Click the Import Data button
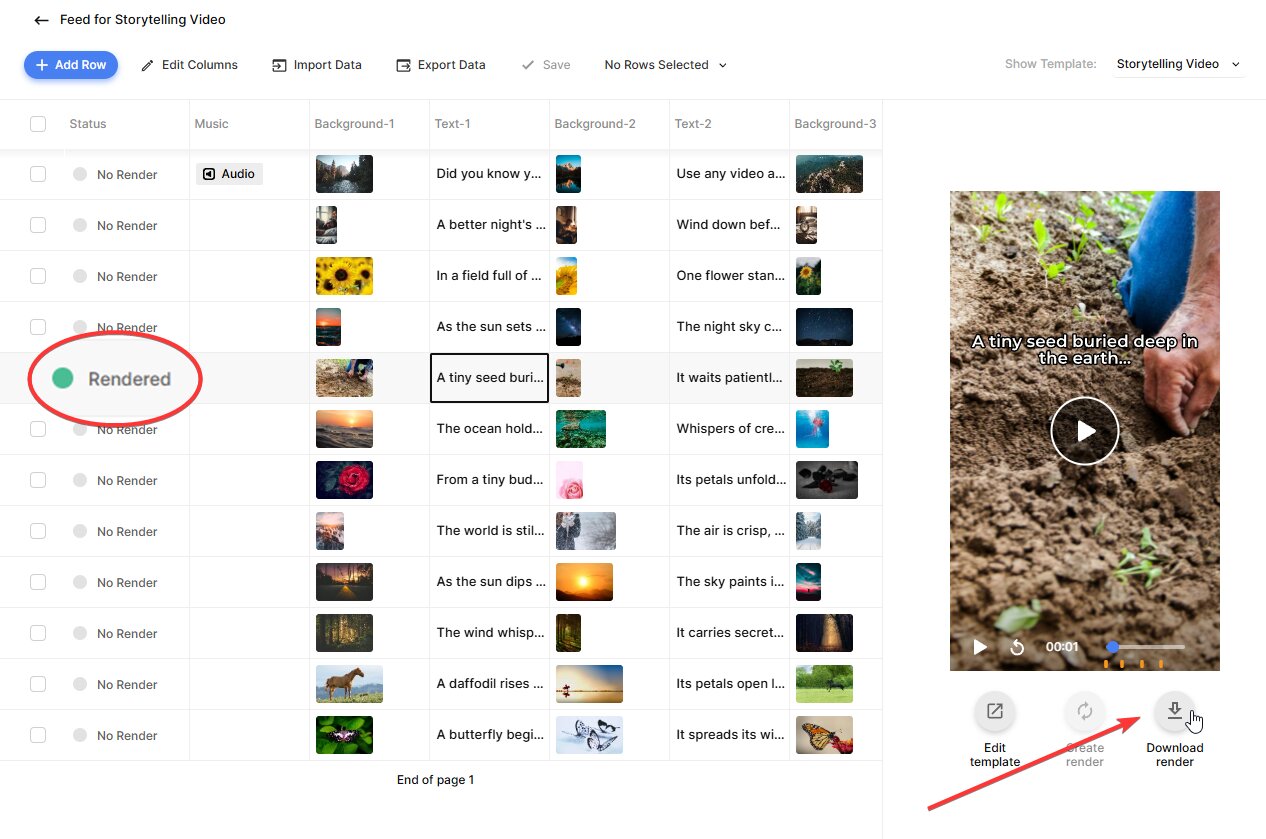 tap(317, 65)
